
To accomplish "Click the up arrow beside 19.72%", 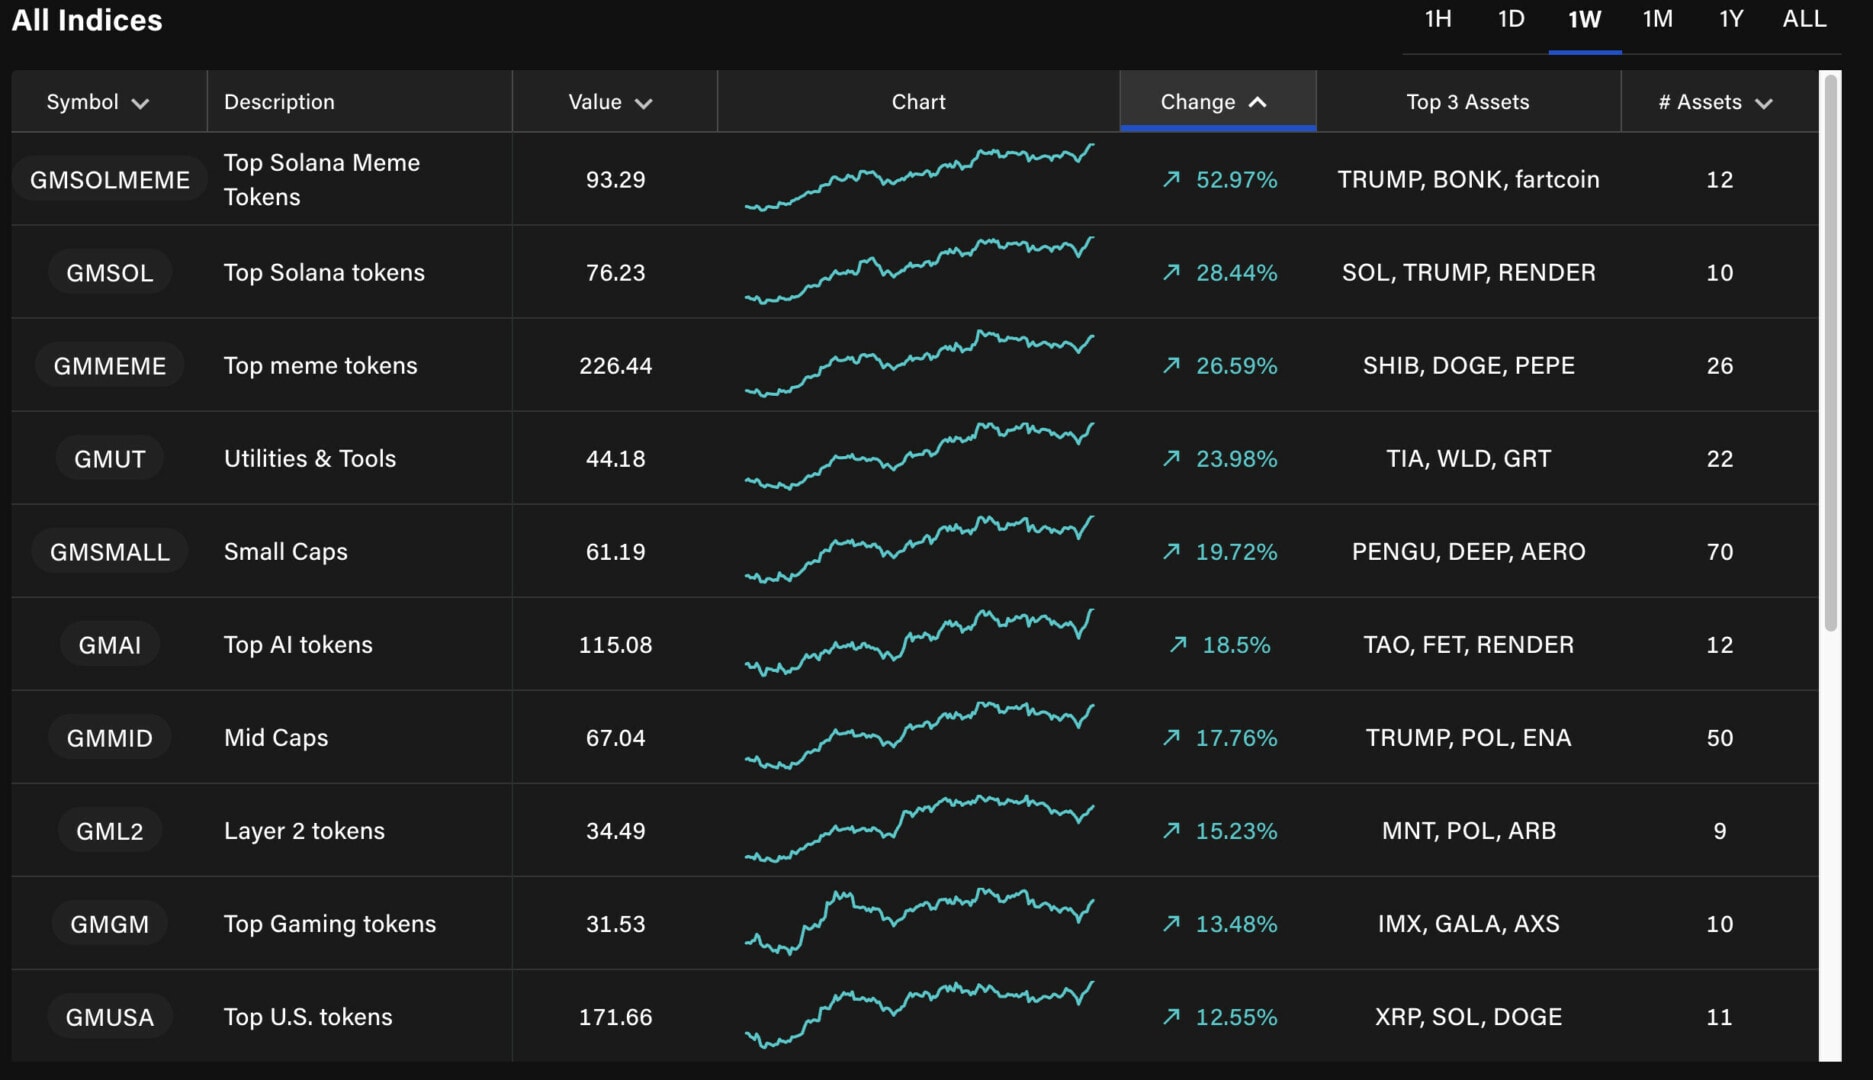I will pyautogui.click(x=1171, y=551).
